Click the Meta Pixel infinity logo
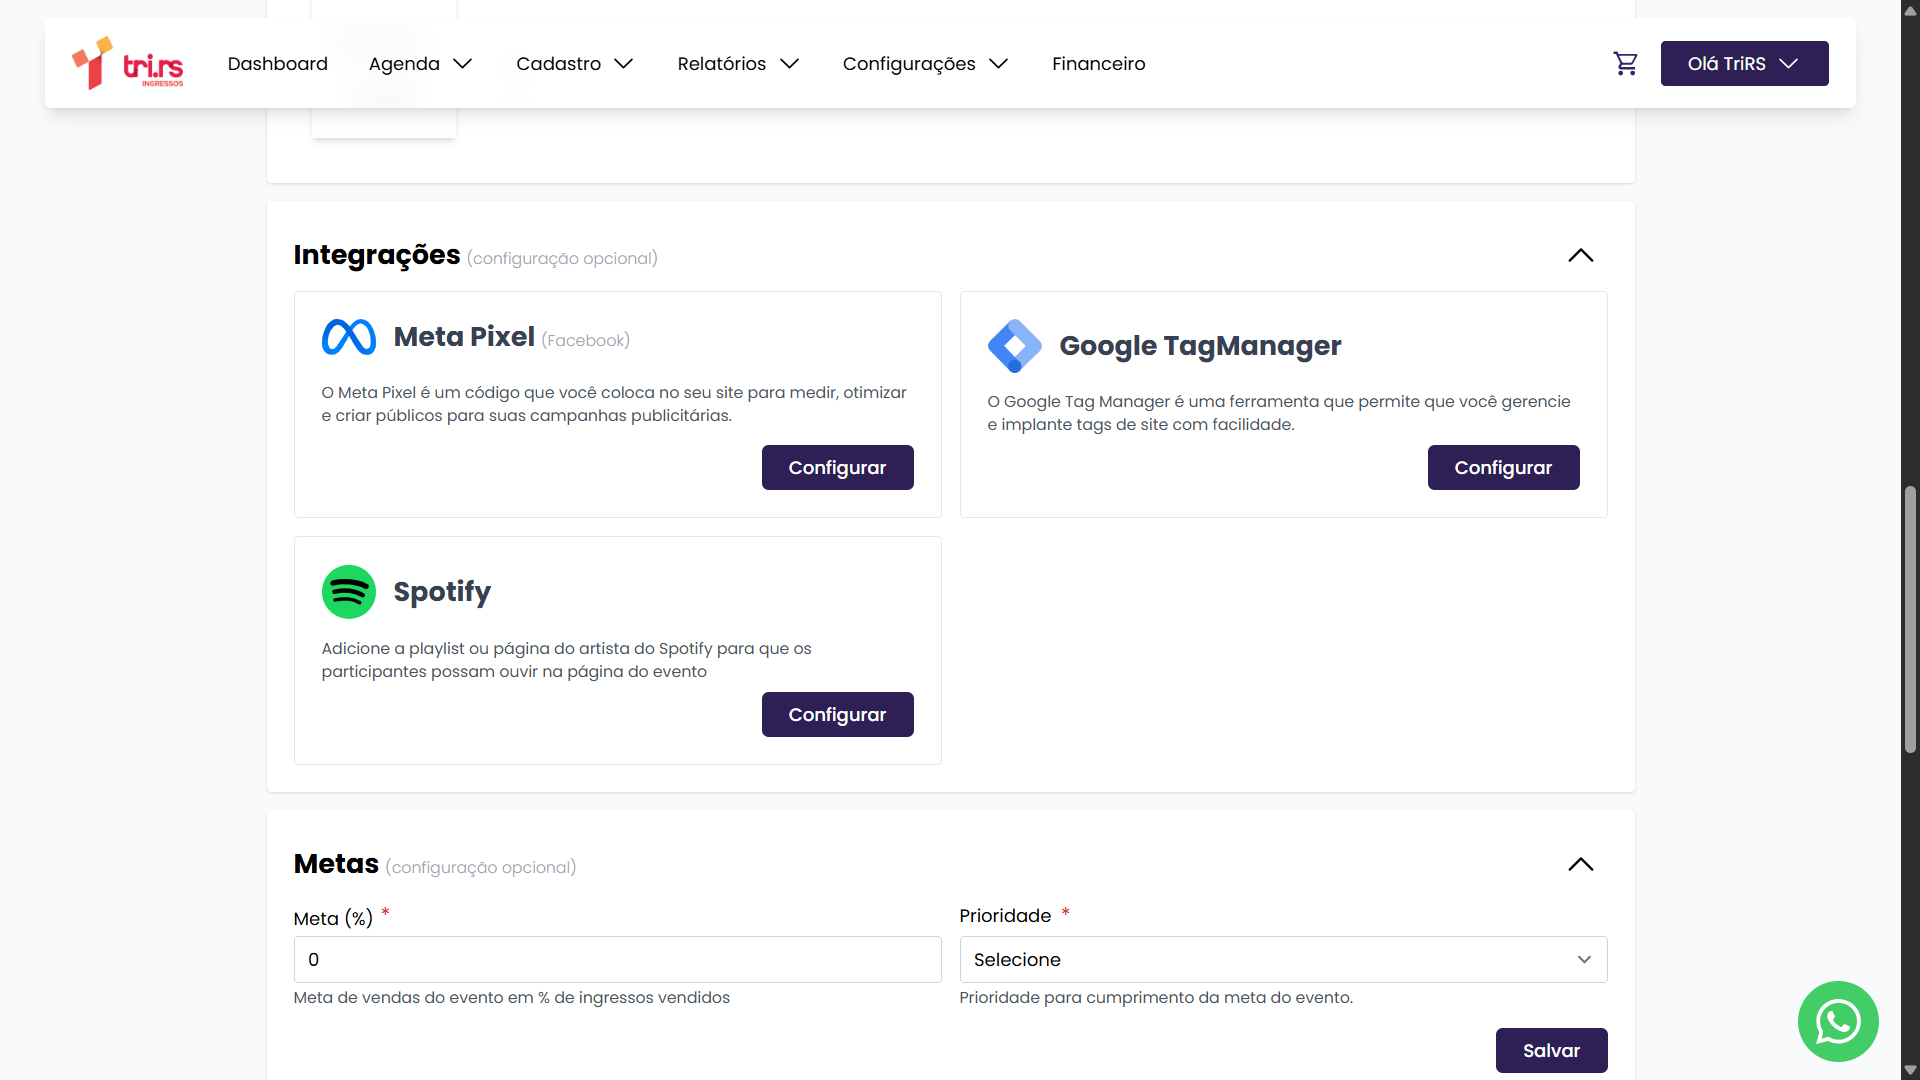This screenshot has width=1920, height=1080. (x=348, y=337)
